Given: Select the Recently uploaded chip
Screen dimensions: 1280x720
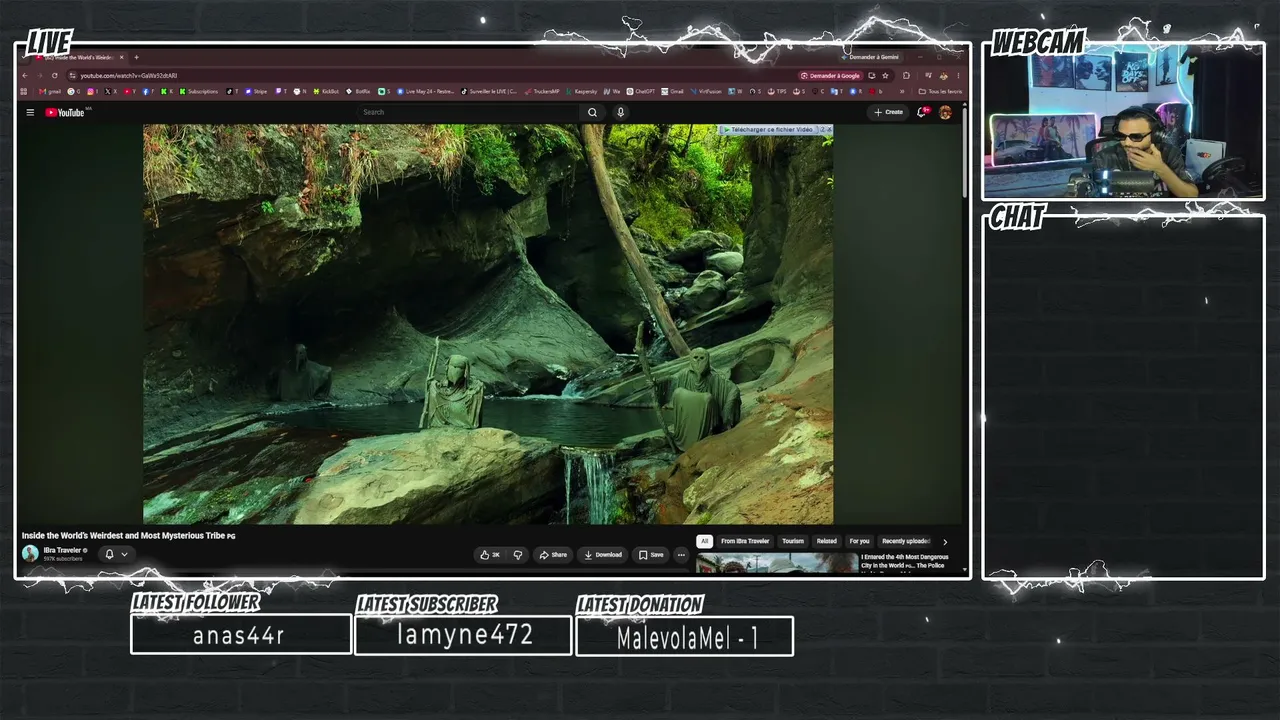Looking at the screenshot, I should [906, 541].
